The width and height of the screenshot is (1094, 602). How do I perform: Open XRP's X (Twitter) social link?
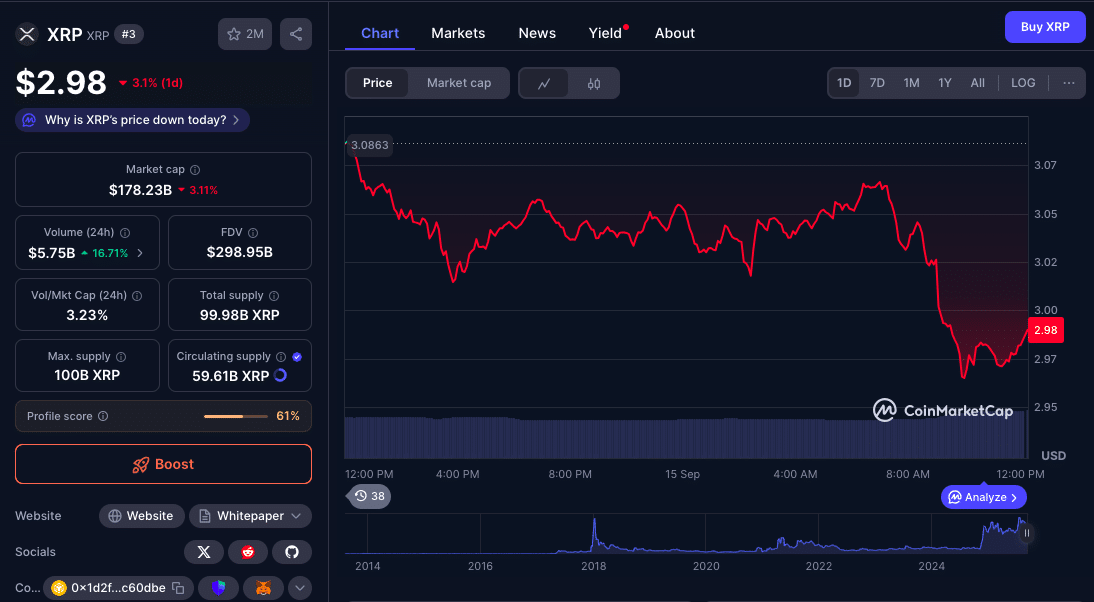pyautogui.click(x=204, y=552)
